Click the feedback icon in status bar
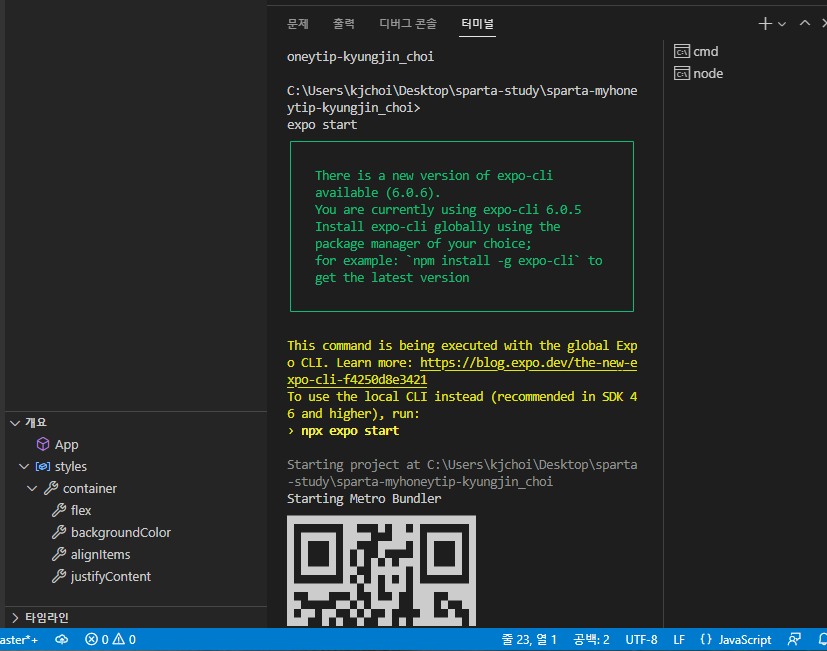Image resolution: width=827 pixels, height=651 pixels. click(x=794, y=639)
